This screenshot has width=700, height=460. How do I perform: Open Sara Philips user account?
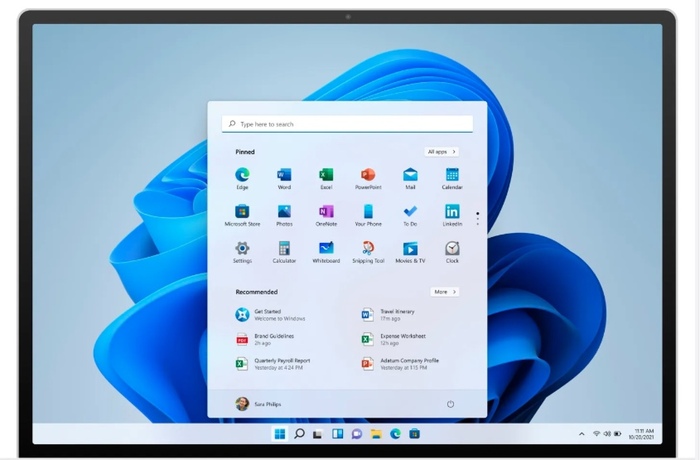[x=258, y=404]
